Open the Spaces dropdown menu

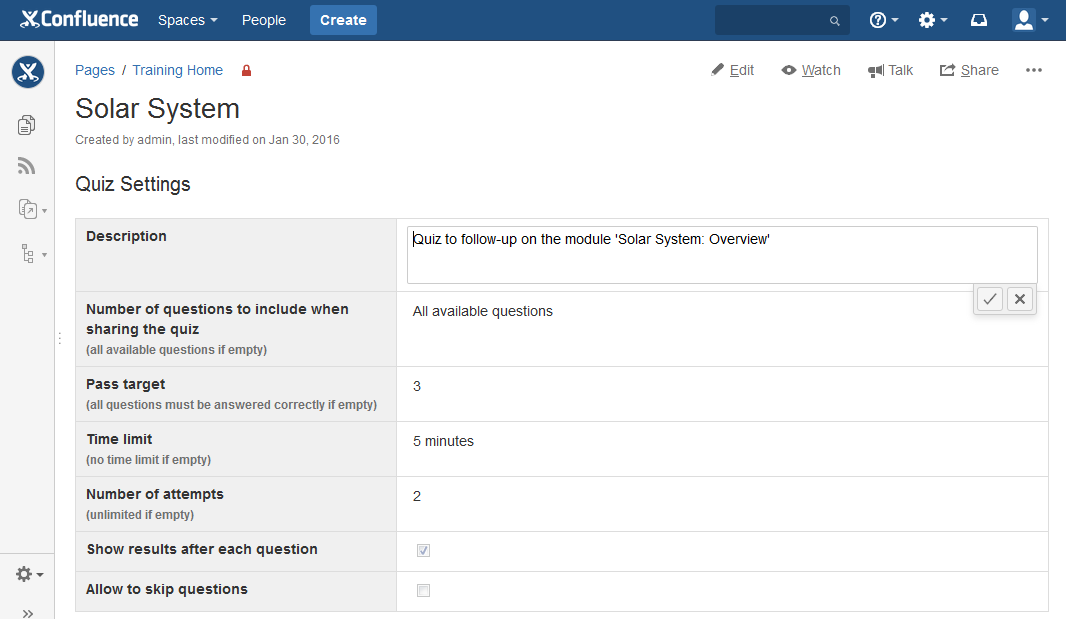tap(187, 19)
